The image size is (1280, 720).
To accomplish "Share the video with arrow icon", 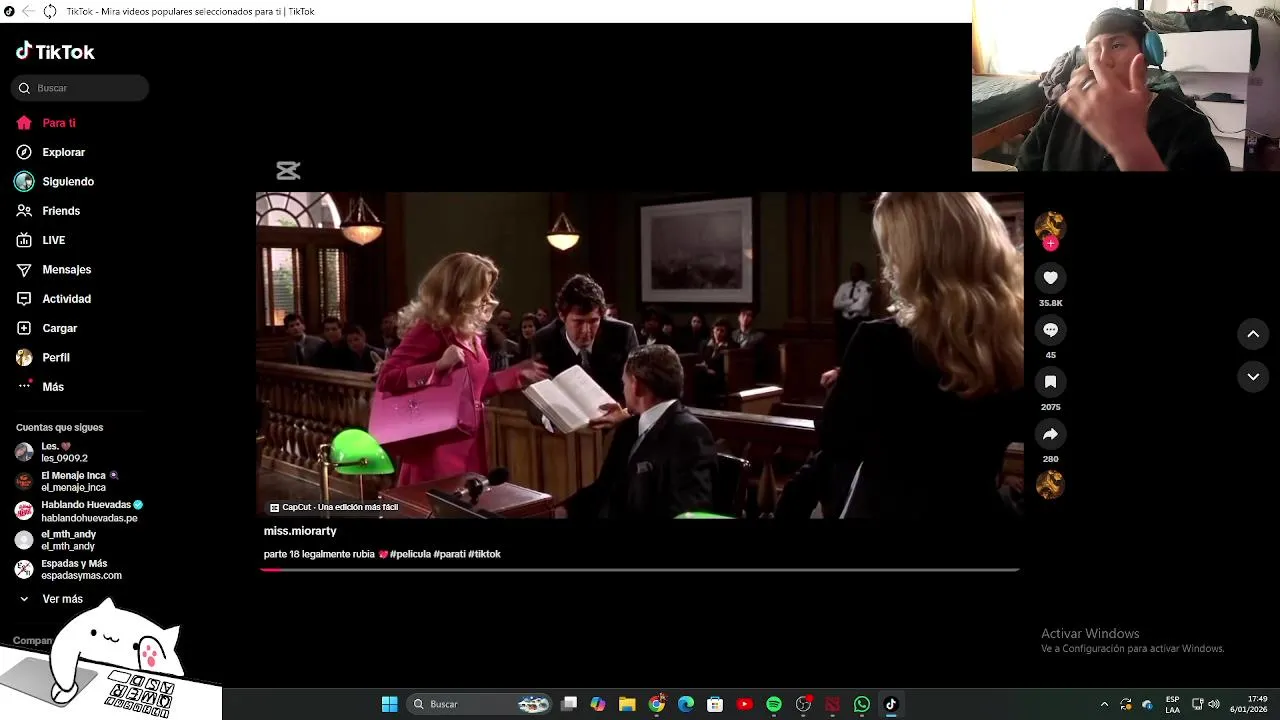I will [1050, 434].
